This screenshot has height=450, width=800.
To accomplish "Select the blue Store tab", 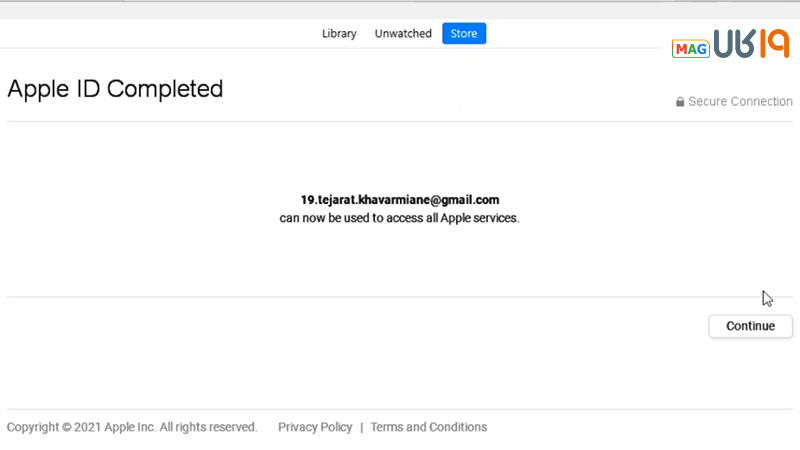I will pyautogui.click(x=464, y=34).
